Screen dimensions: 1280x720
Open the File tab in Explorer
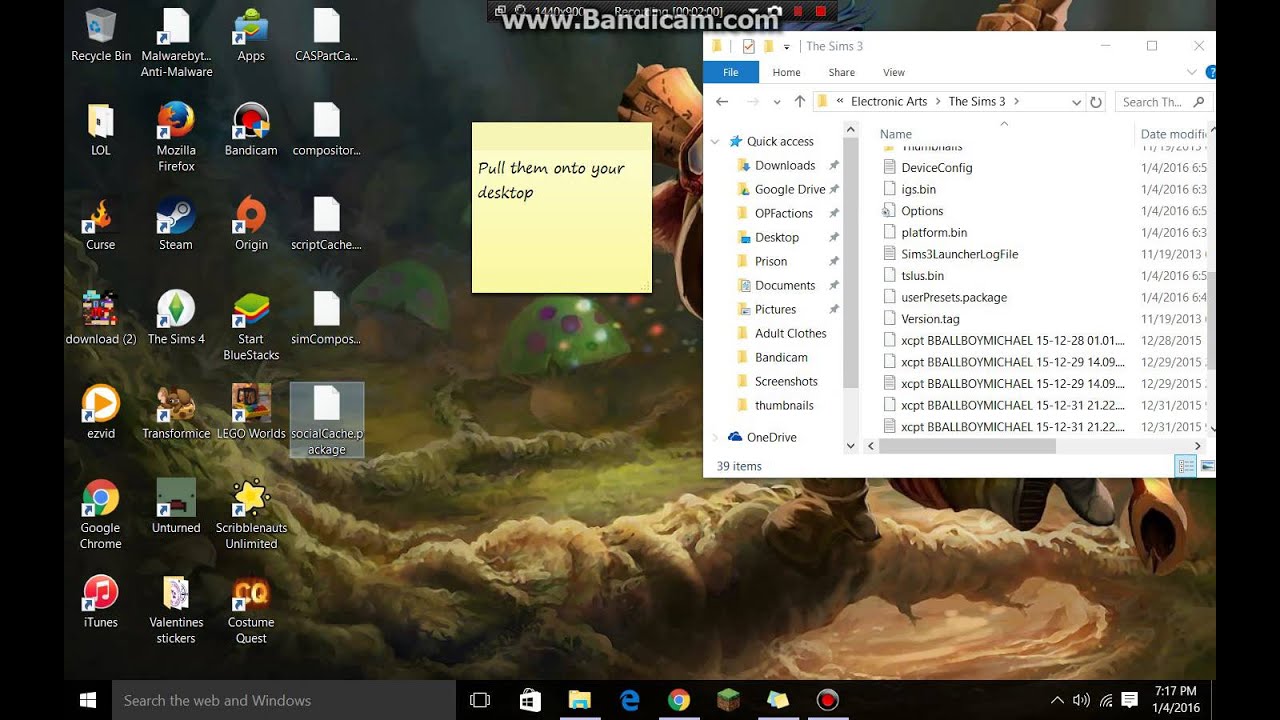point(731,72)
